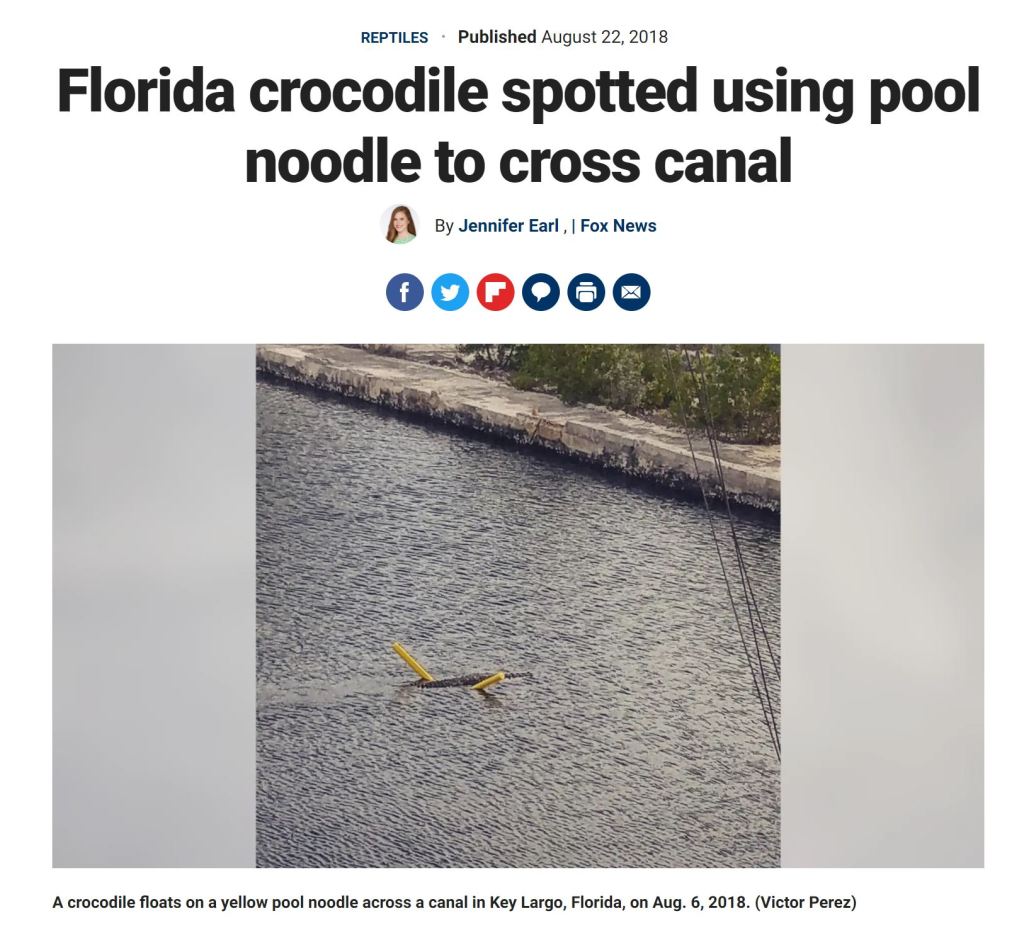
Task: Click the blurred gray area left of the photo
Action: tap(153, 605)
